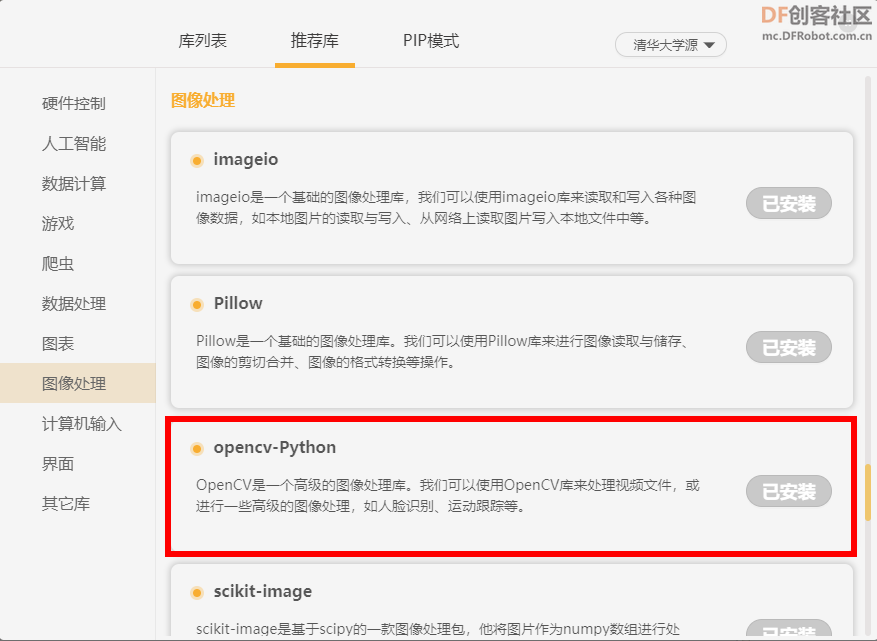Click the orange dot beside scikit-image
The height and width of the screenshot is (641, 877).
(197, 593)
